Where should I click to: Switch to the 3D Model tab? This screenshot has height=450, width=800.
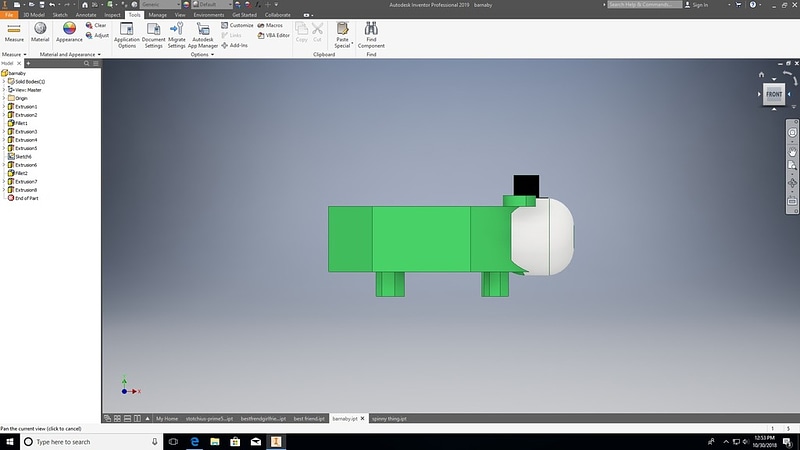pyautogui.click(x=34, y=15)
